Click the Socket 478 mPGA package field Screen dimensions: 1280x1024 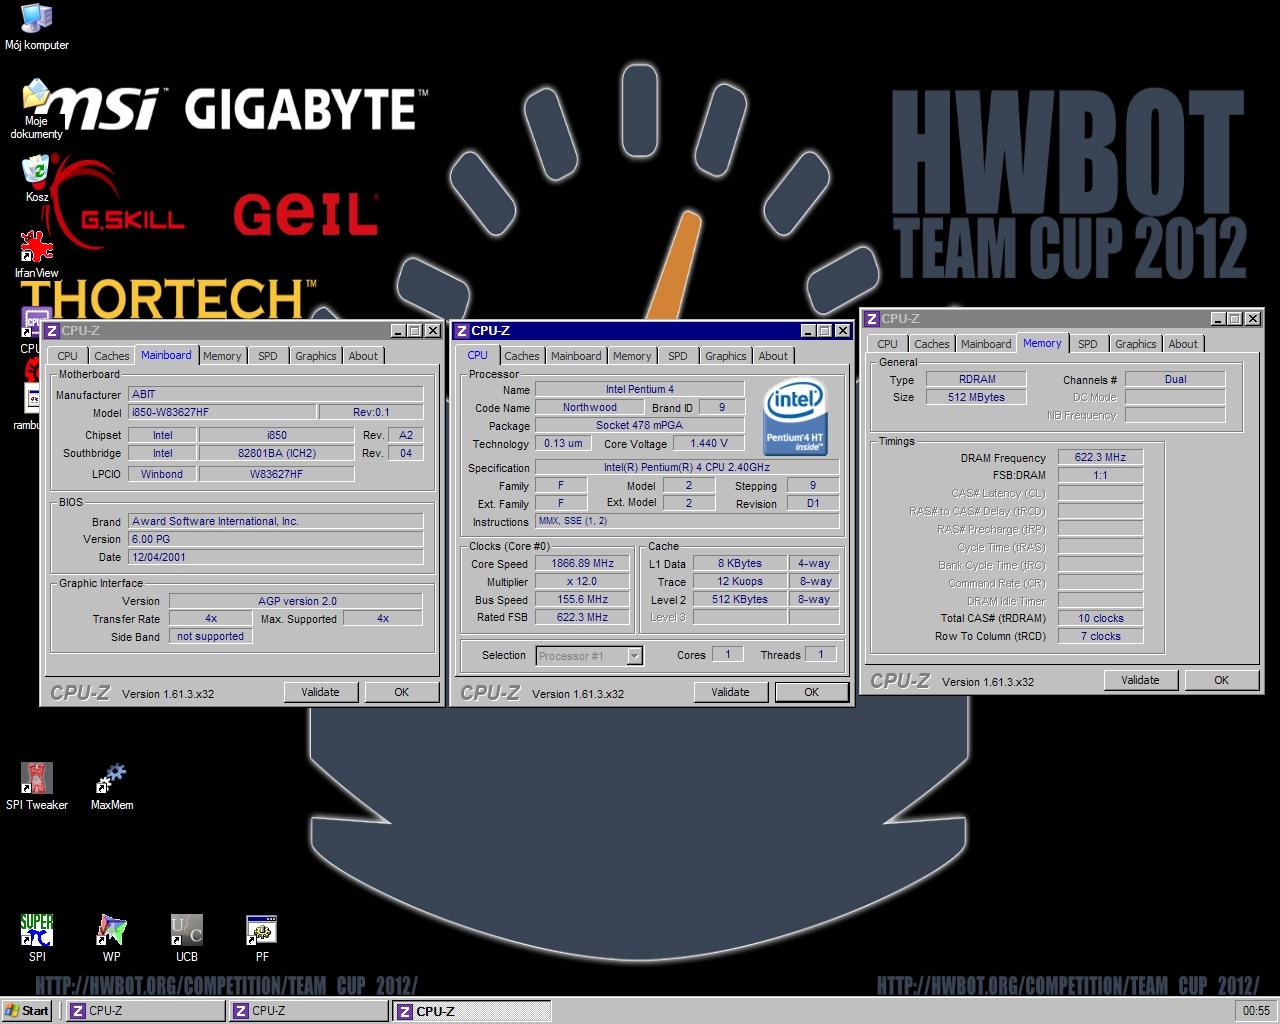[x=640, y=425]
